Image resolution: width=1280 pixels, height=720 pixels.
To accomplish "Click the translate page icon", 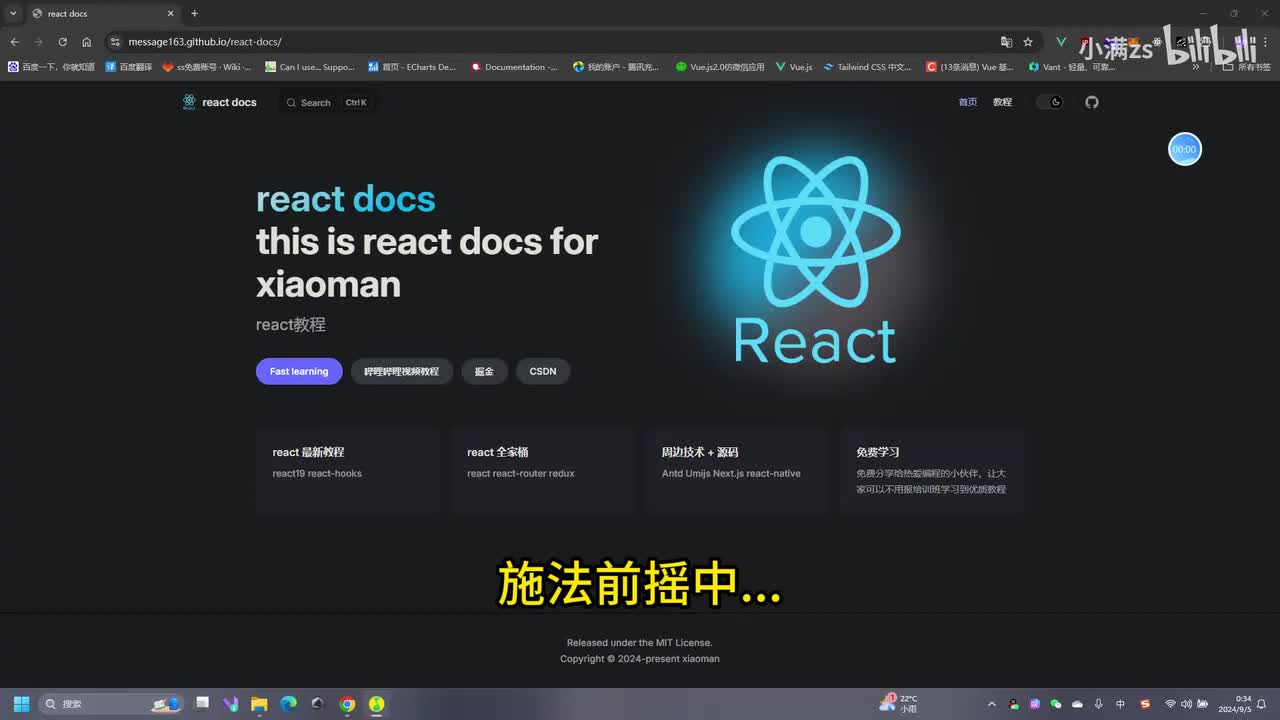I will click(x=1006, y=42).
